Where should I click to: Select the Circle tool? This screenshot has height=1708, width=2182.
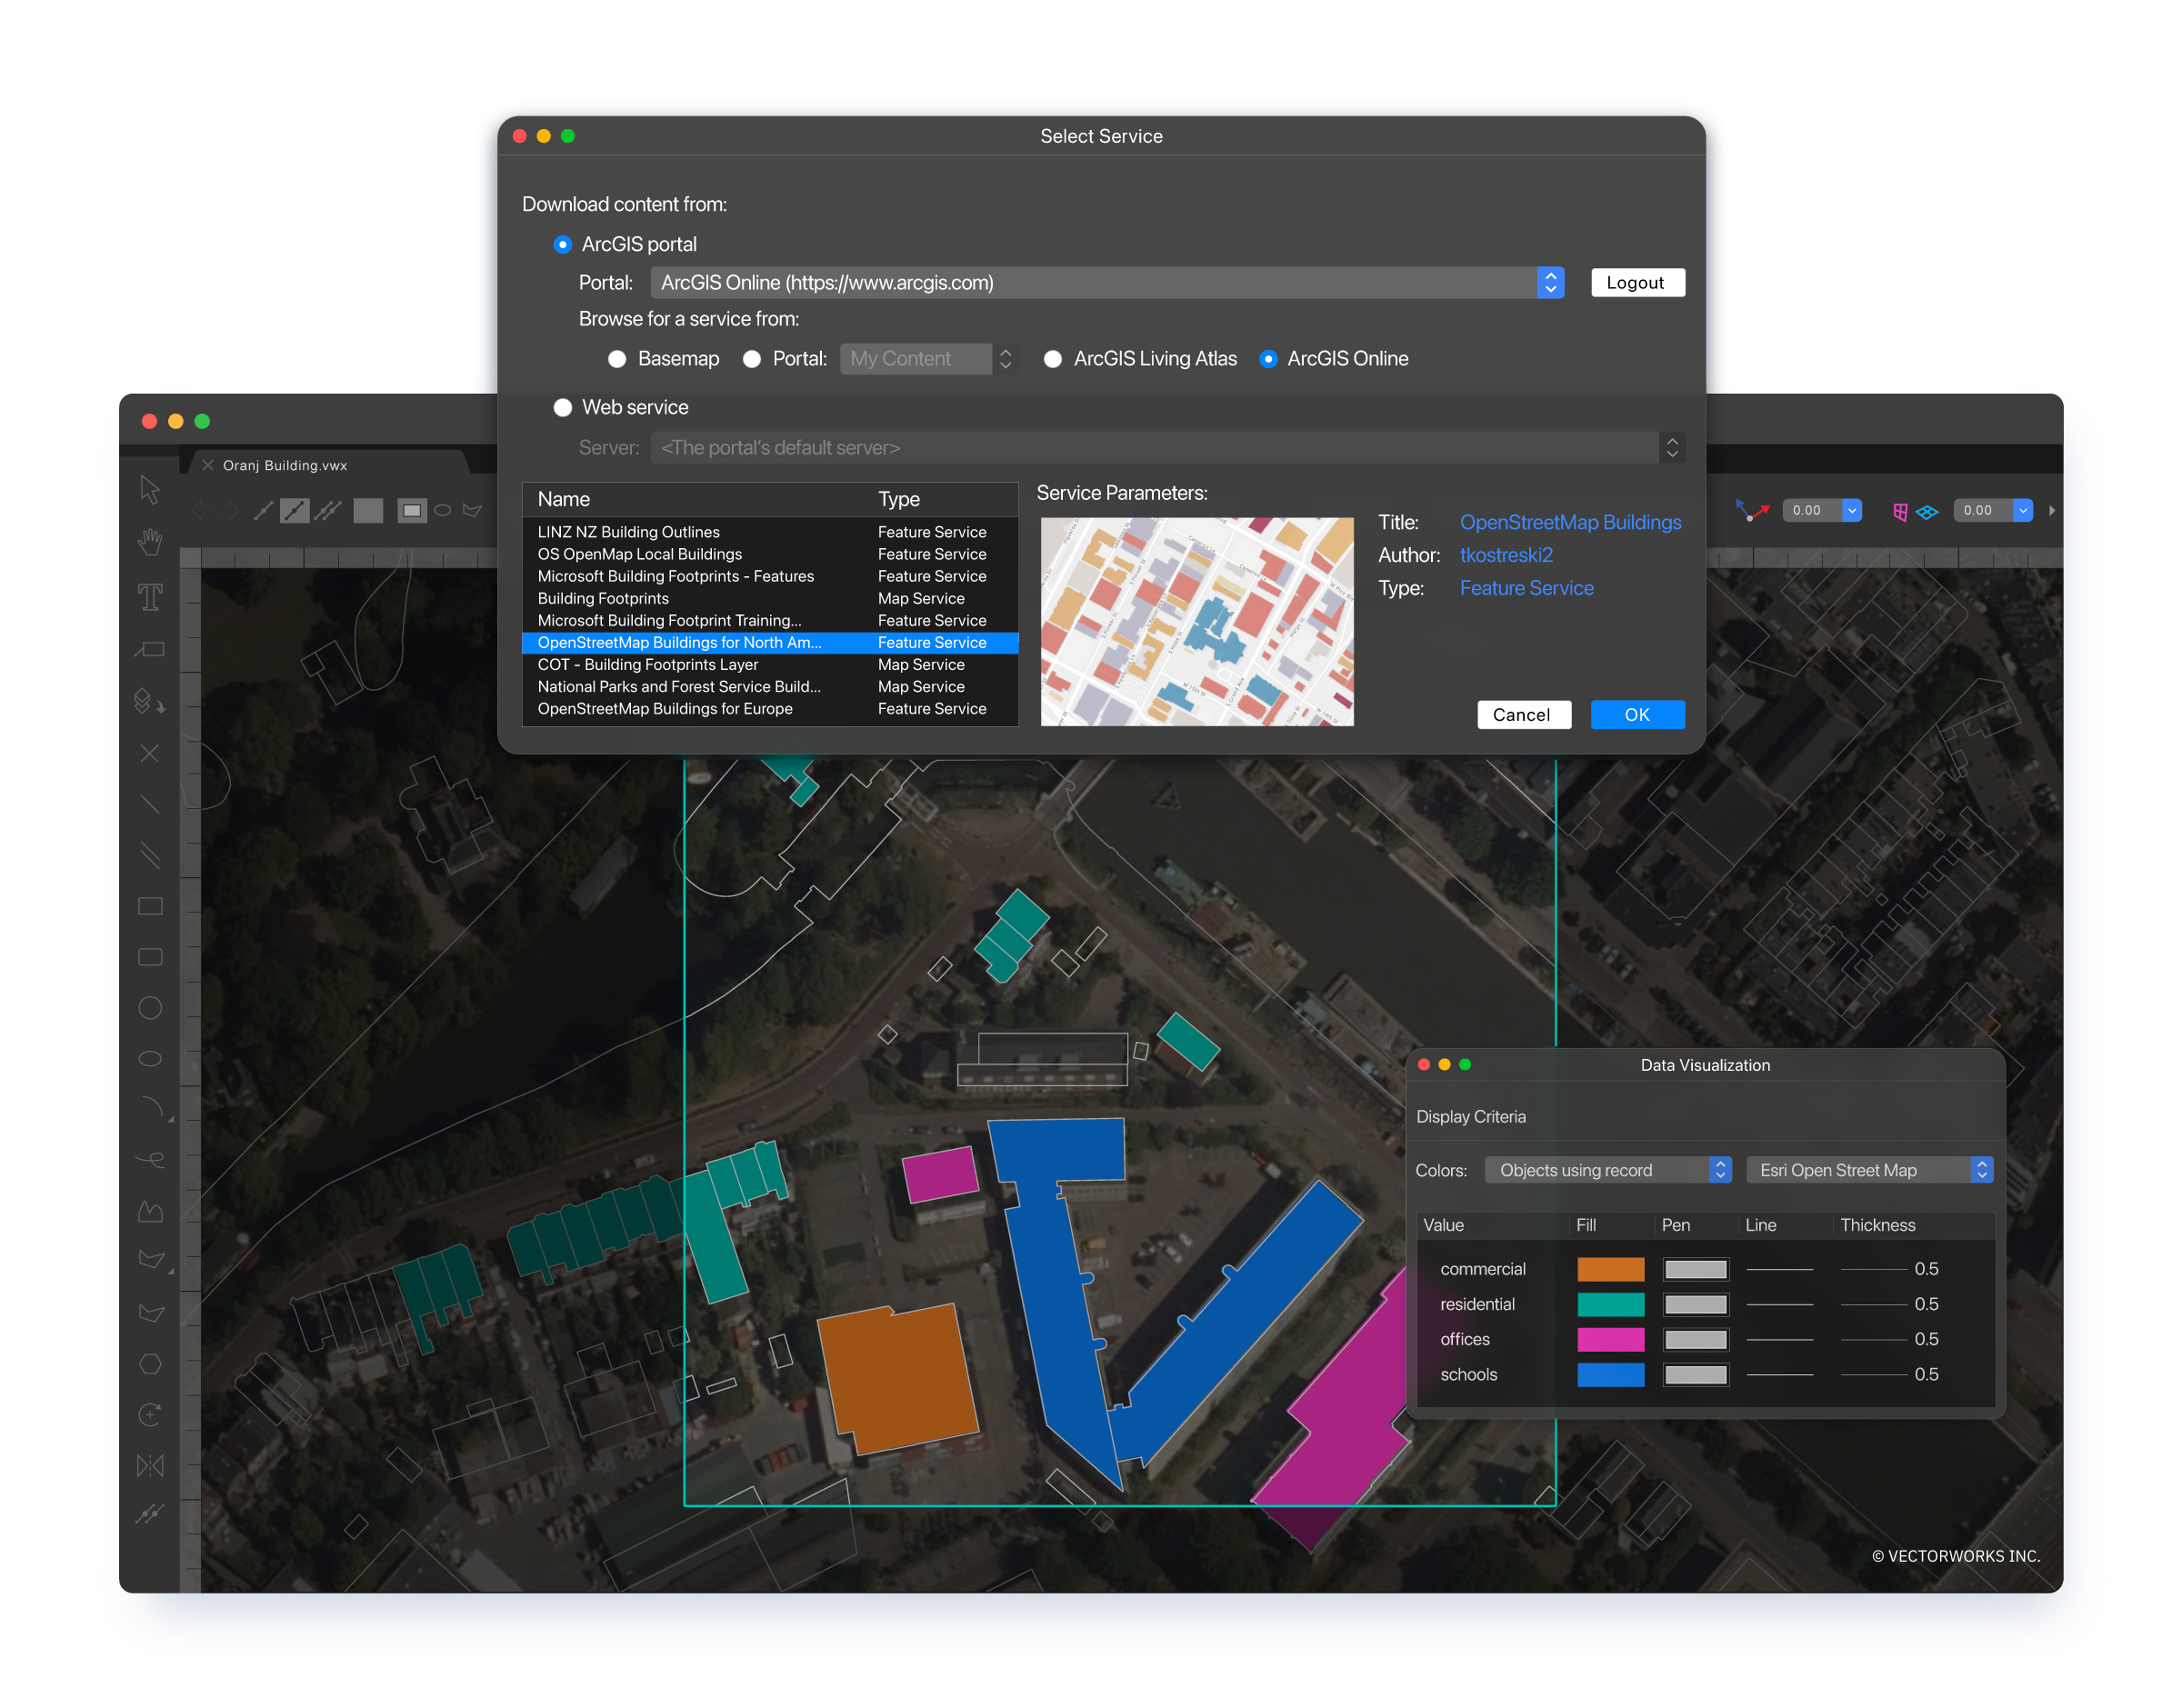150,1008
